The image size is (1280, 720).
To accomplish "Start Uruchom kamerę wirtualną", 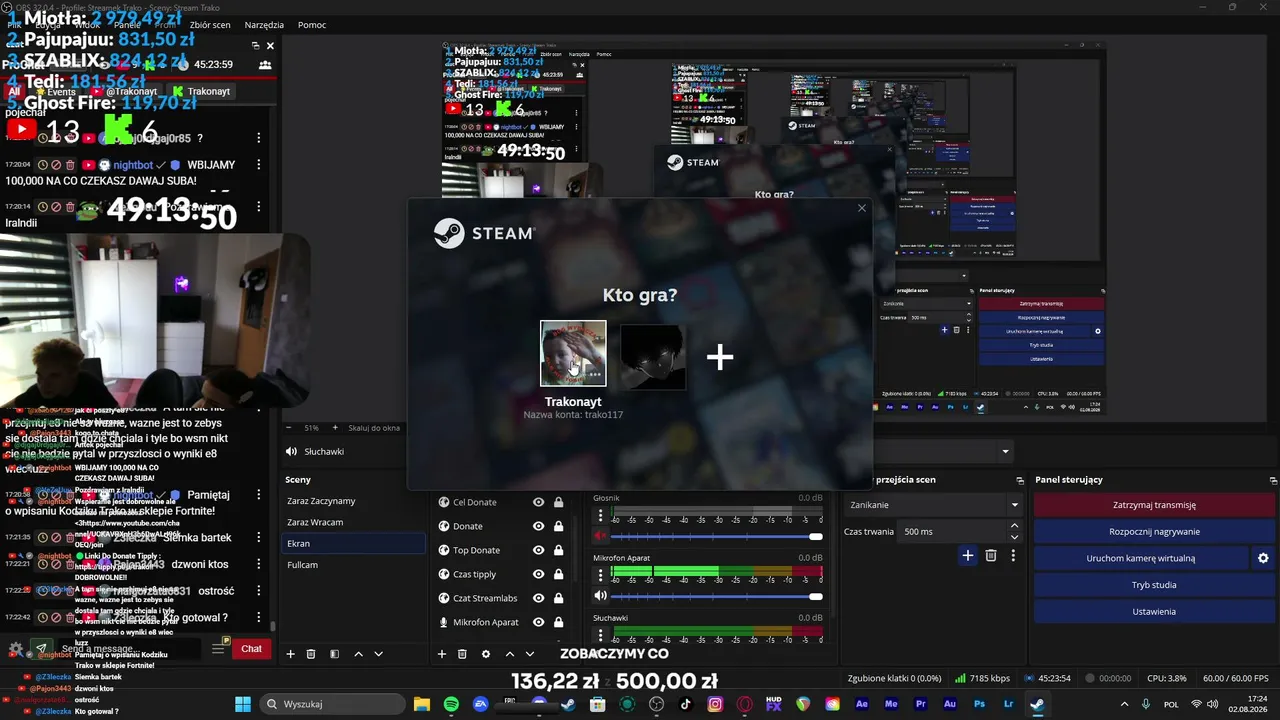I will click(1141, 558).
